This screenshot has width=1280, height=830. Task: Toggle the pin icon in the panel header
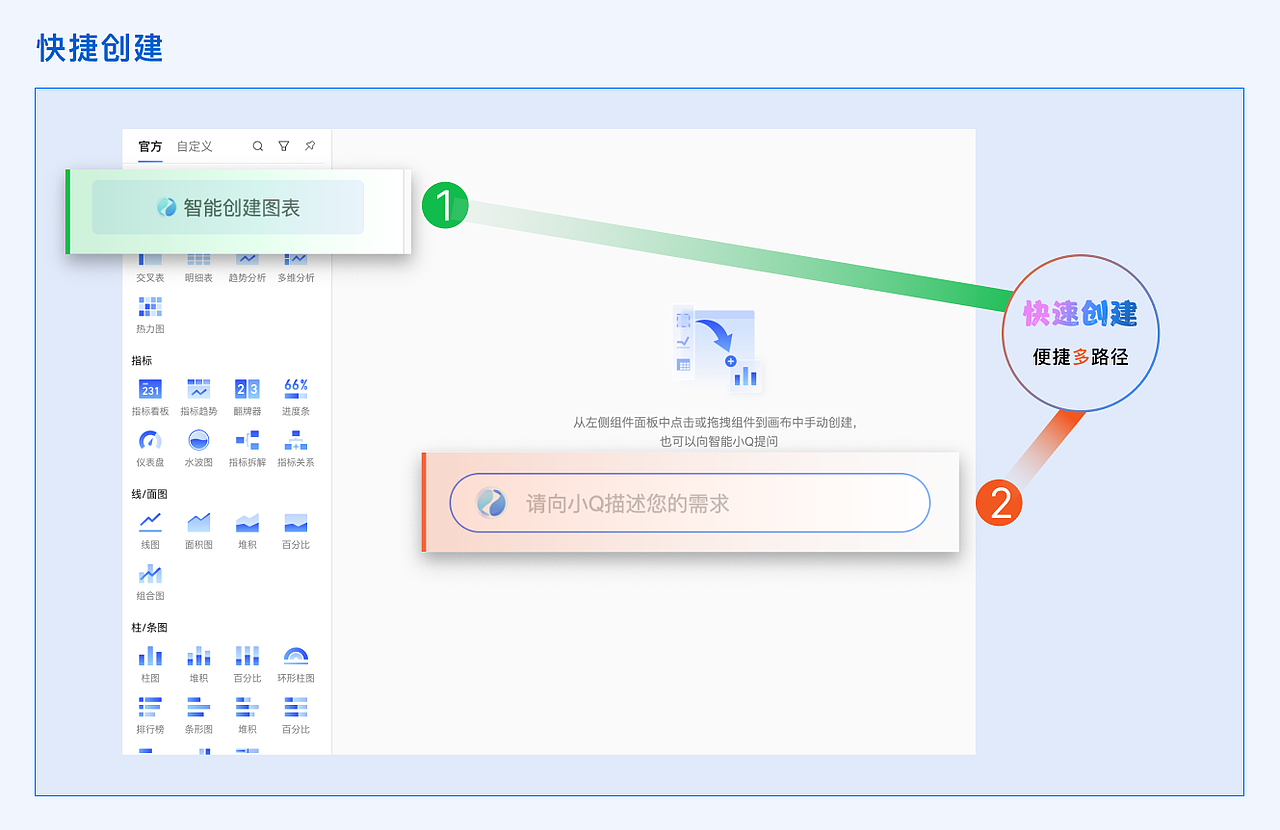310,145
